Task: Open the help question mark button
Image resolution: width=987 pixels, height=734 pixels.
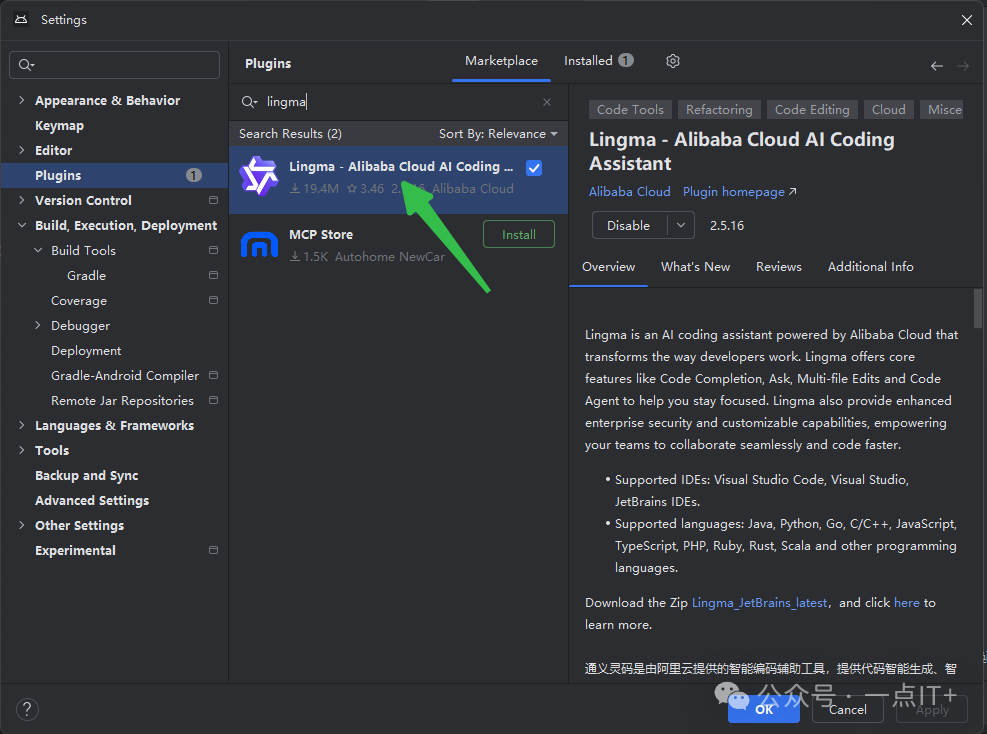Action: coord(27,709)
